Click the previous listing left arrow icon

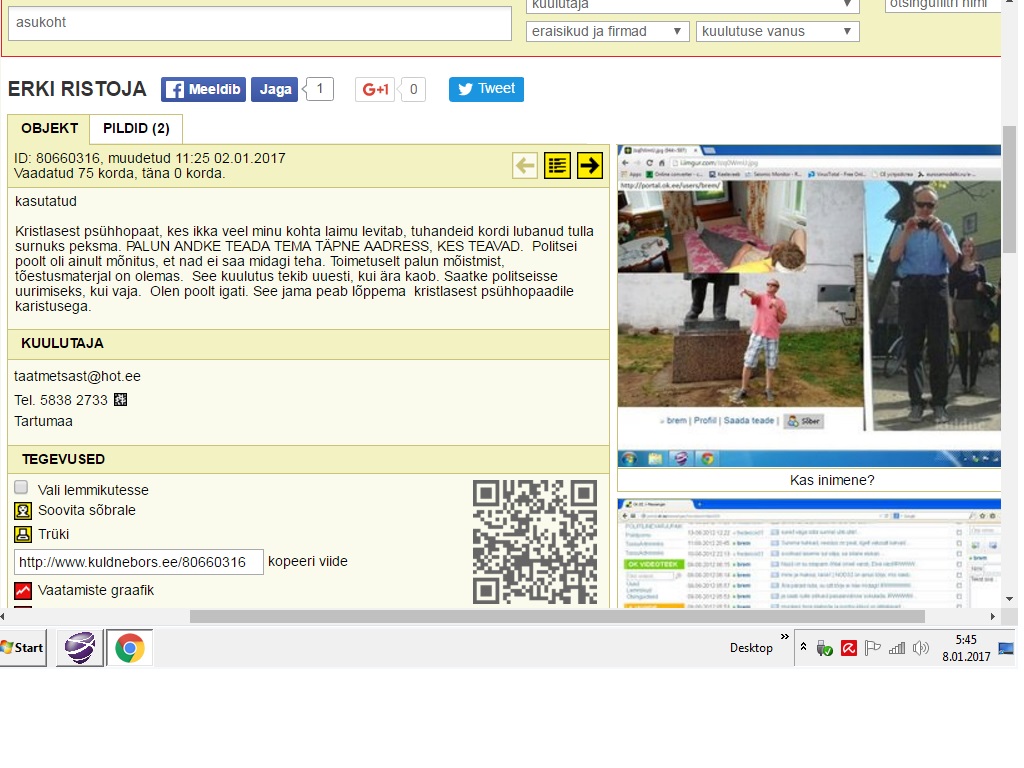click(525, 166)
